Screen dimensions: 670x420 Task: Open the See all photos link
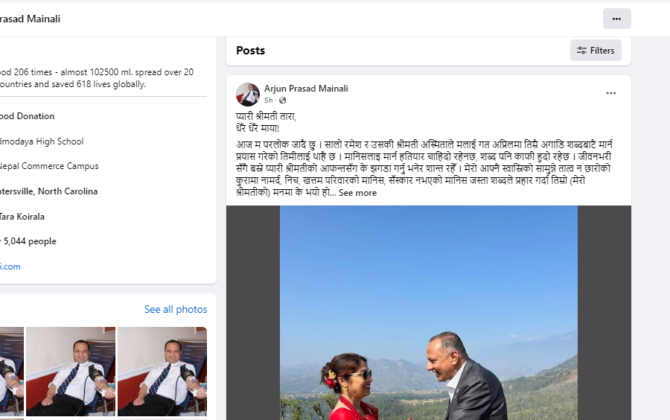(176, 309)
